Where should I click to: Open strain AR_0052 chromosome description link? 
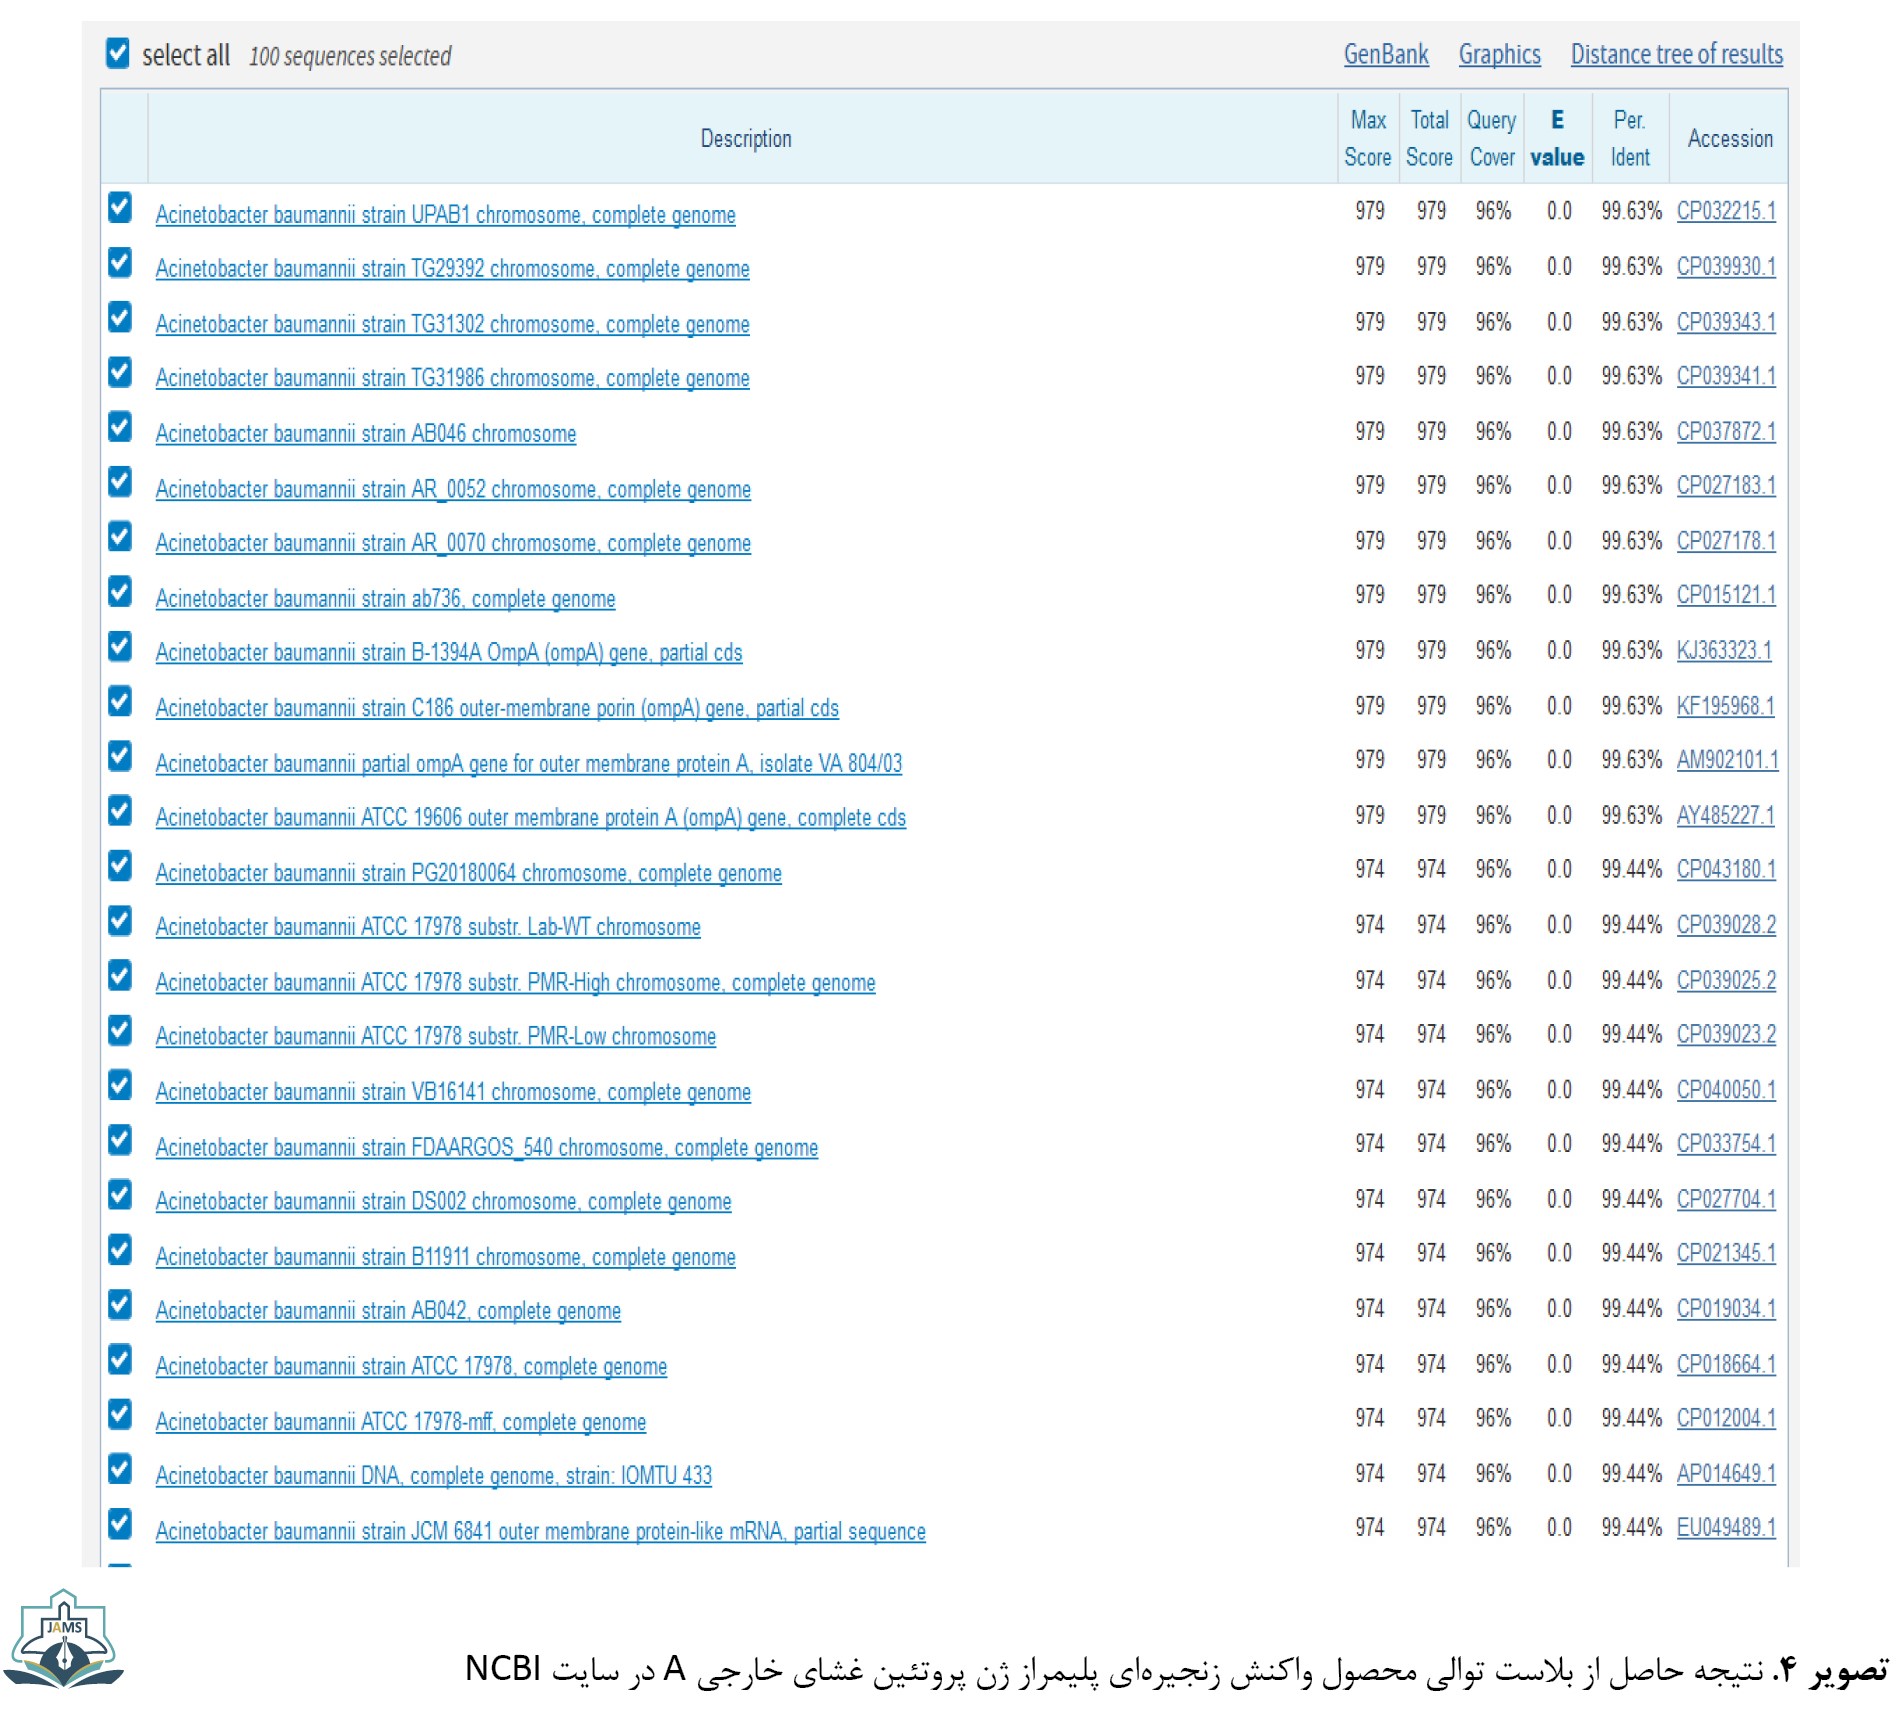[x=454, y=489]
